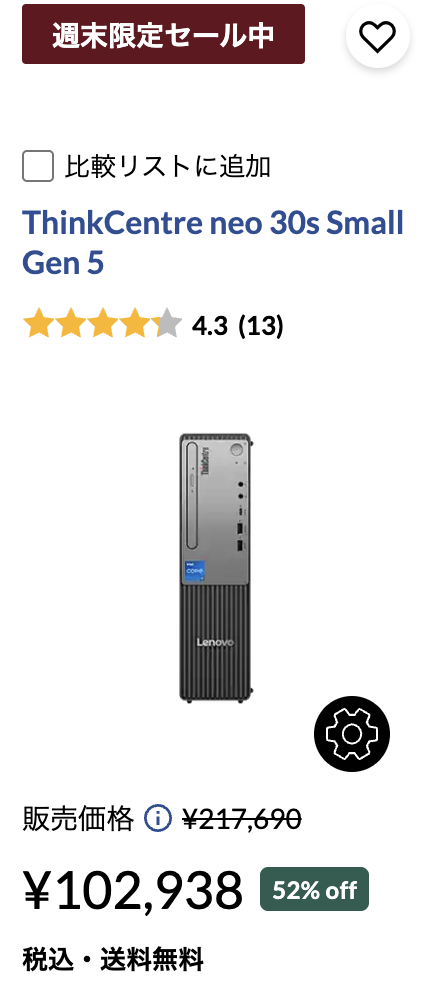Click the Intel Core sticker on the tower
Image resolution: width=436 pixels, height=994 pixels.
(196, 569)
